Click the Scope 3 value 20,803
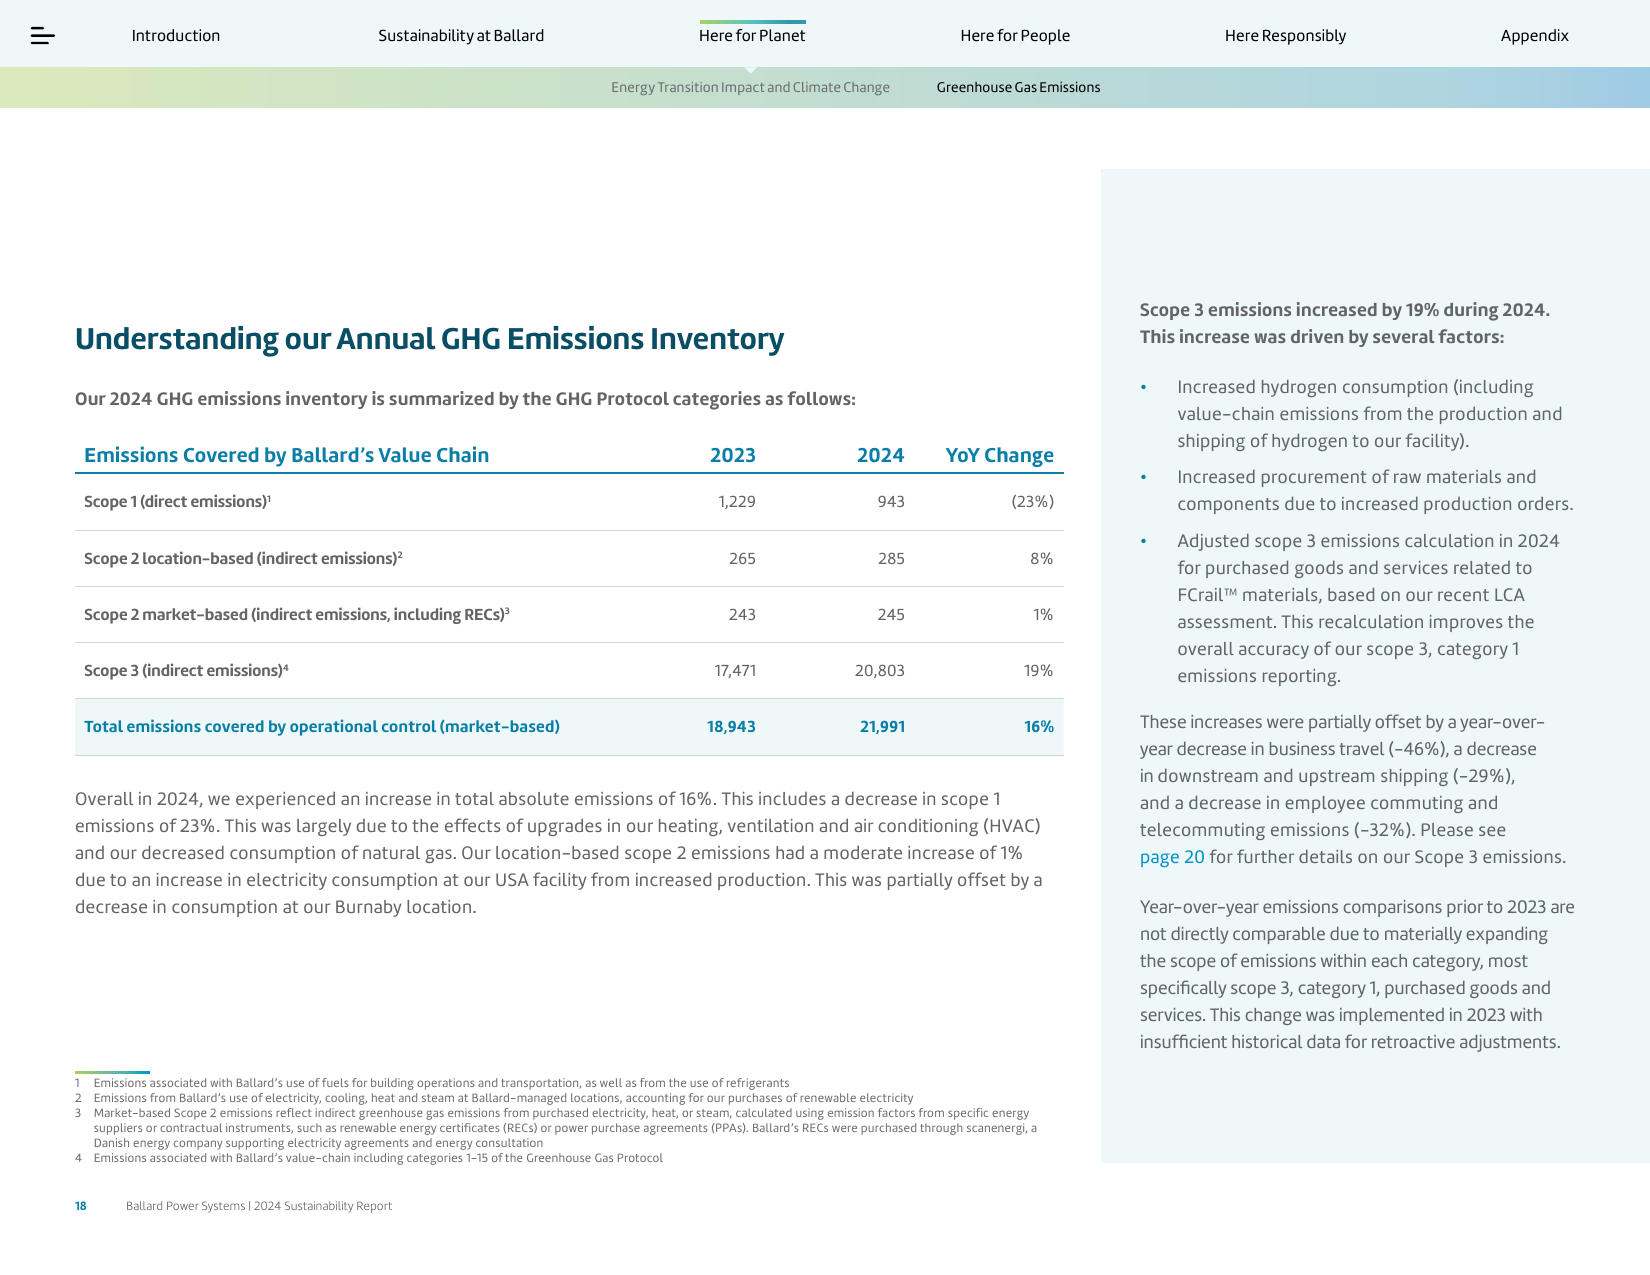 tap(879, 670)
